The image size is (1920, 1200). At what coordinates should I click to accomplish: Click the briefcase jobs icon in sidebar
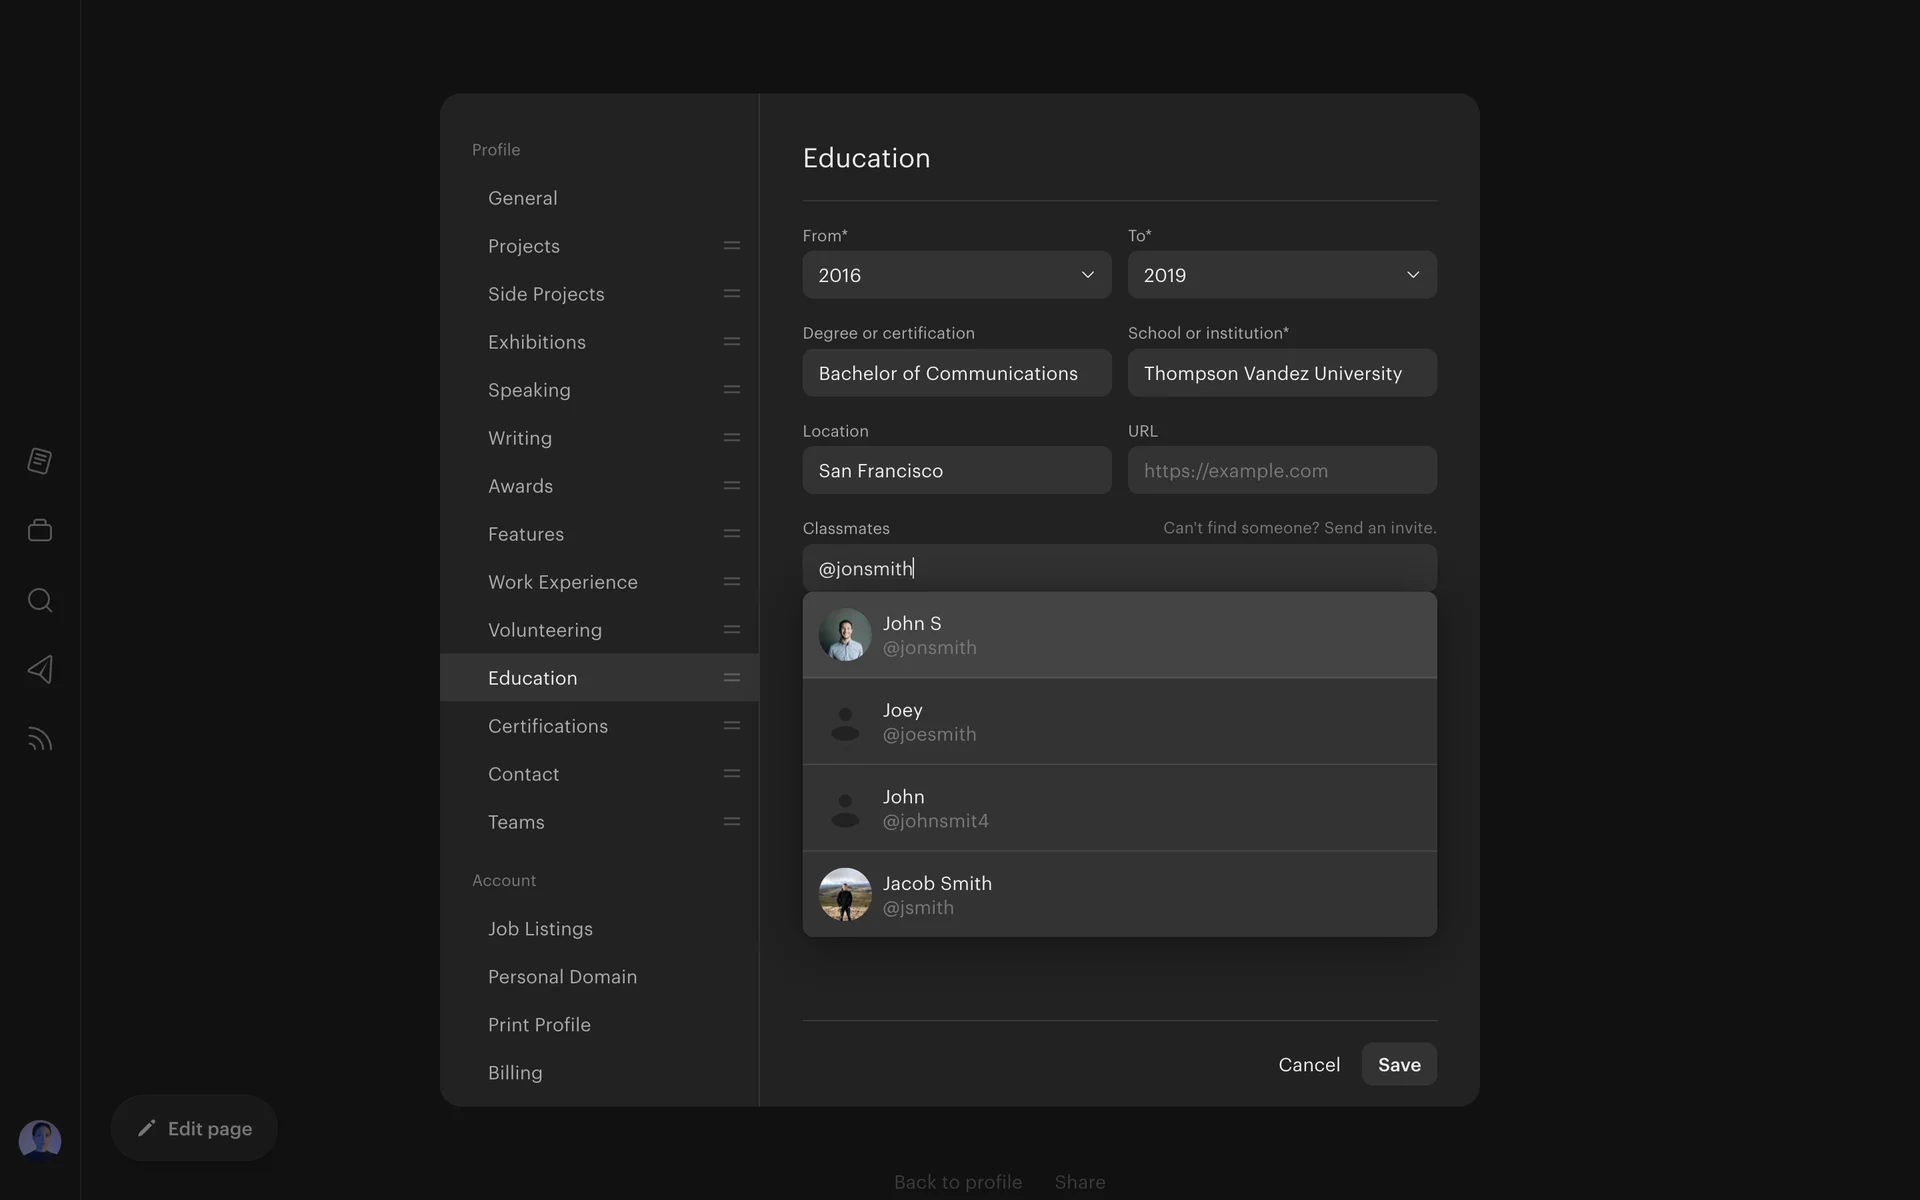40,530
